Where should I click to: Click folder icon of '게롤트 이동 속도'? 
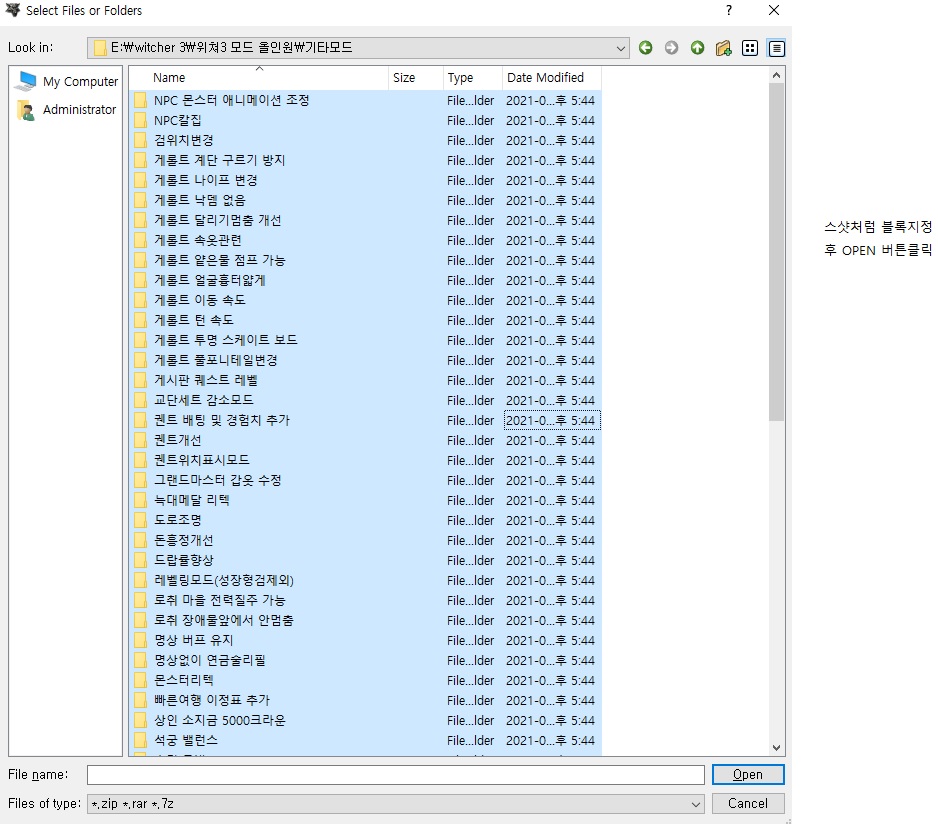[x=141, y=300]
